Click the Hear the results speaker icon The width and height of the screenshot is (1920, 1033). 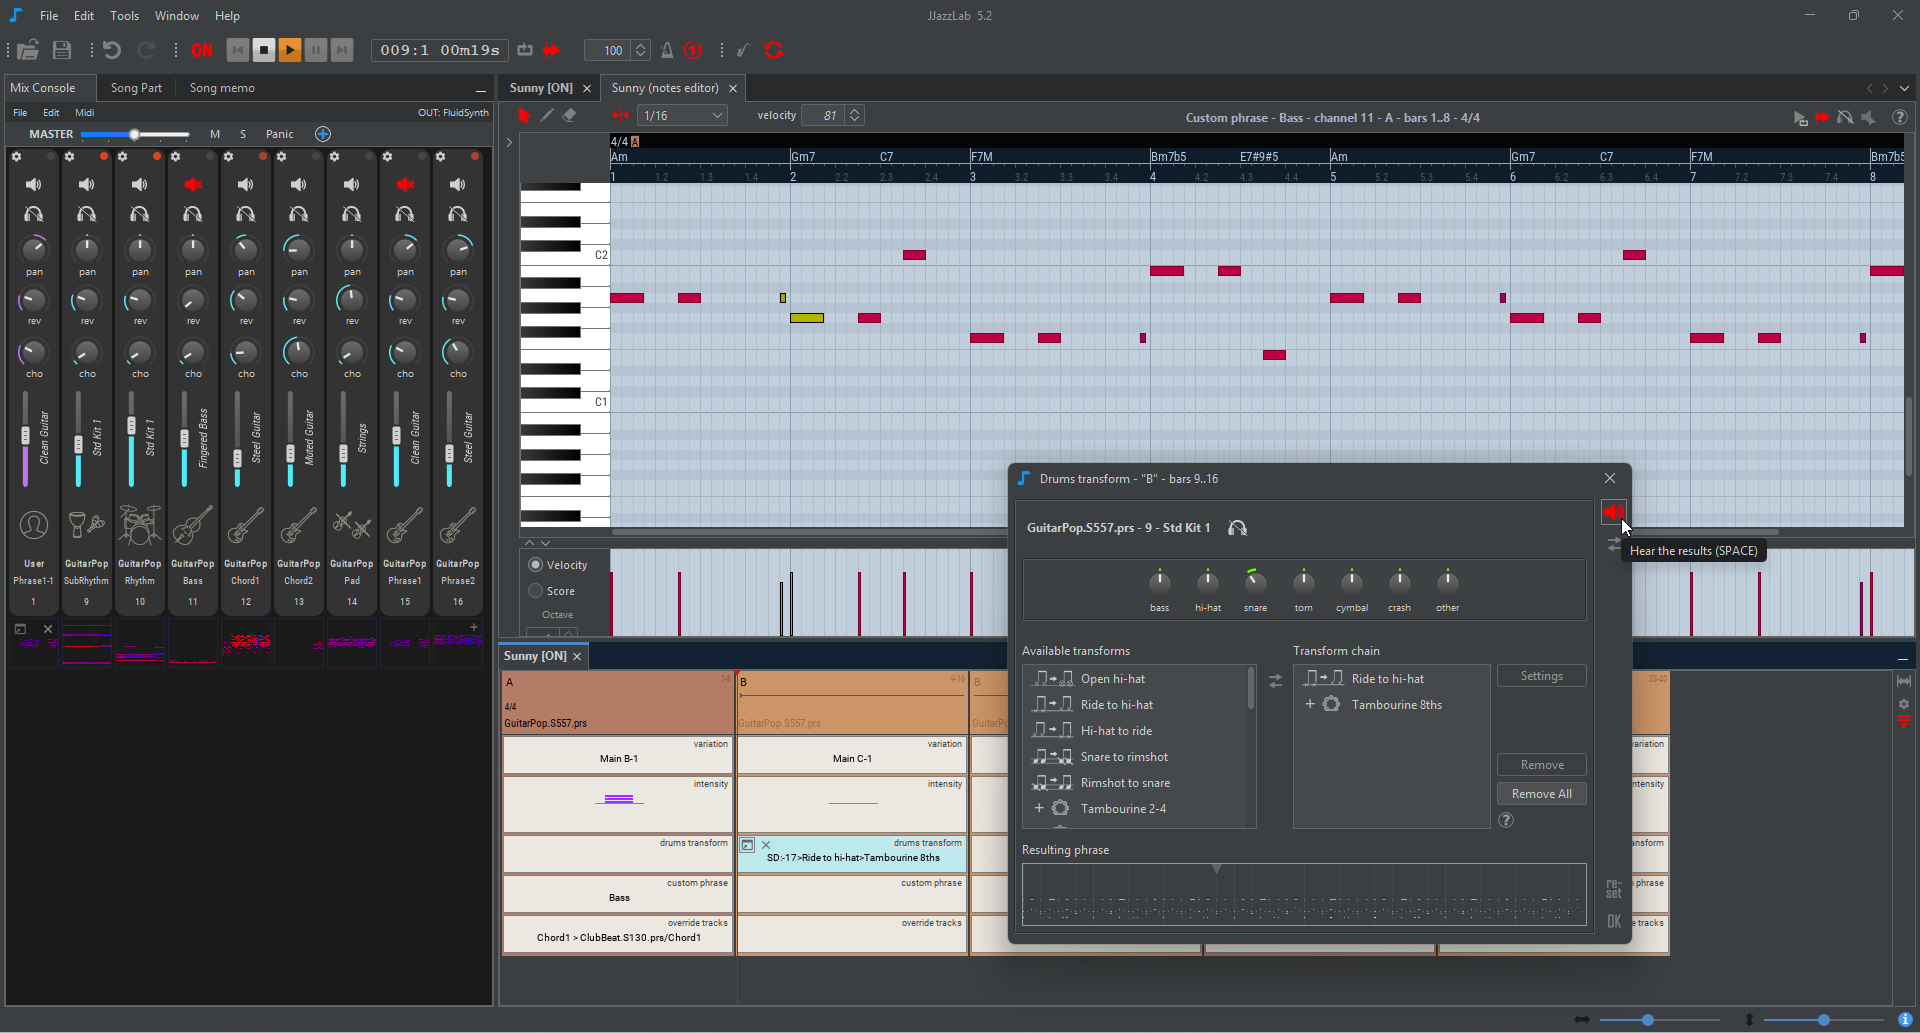(1613, 512)
